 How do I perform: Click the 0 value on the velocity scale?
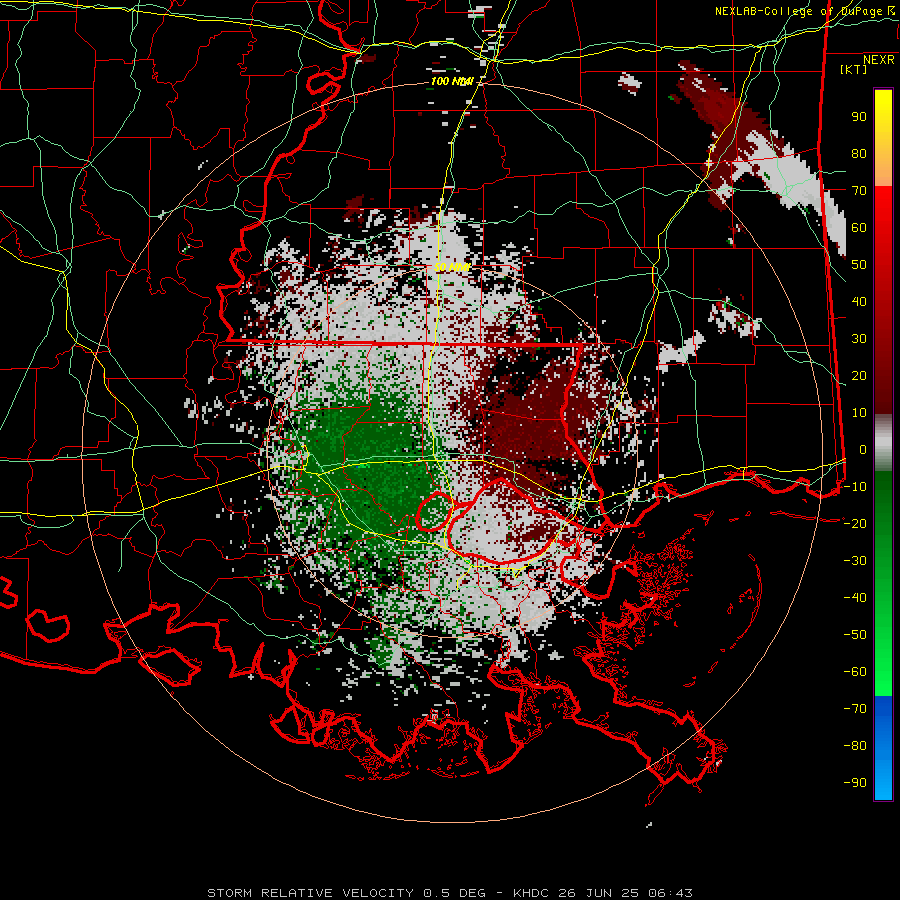(863, 449)
